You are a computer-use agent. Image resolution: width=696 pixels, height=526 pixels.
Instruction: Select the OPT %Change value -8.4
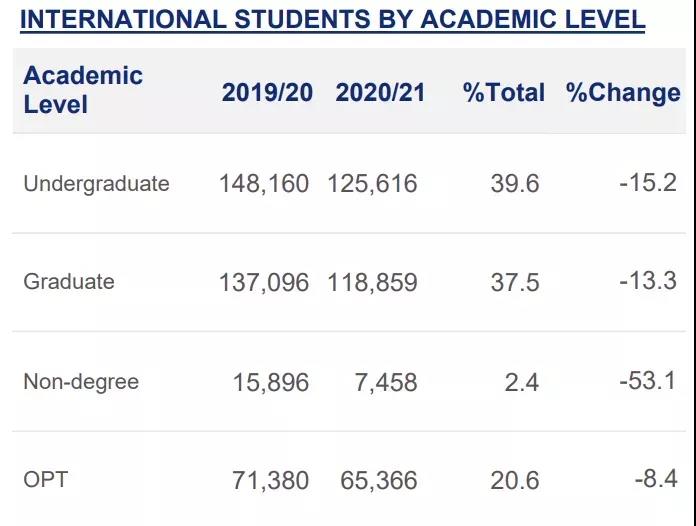(x=656, y=479)
